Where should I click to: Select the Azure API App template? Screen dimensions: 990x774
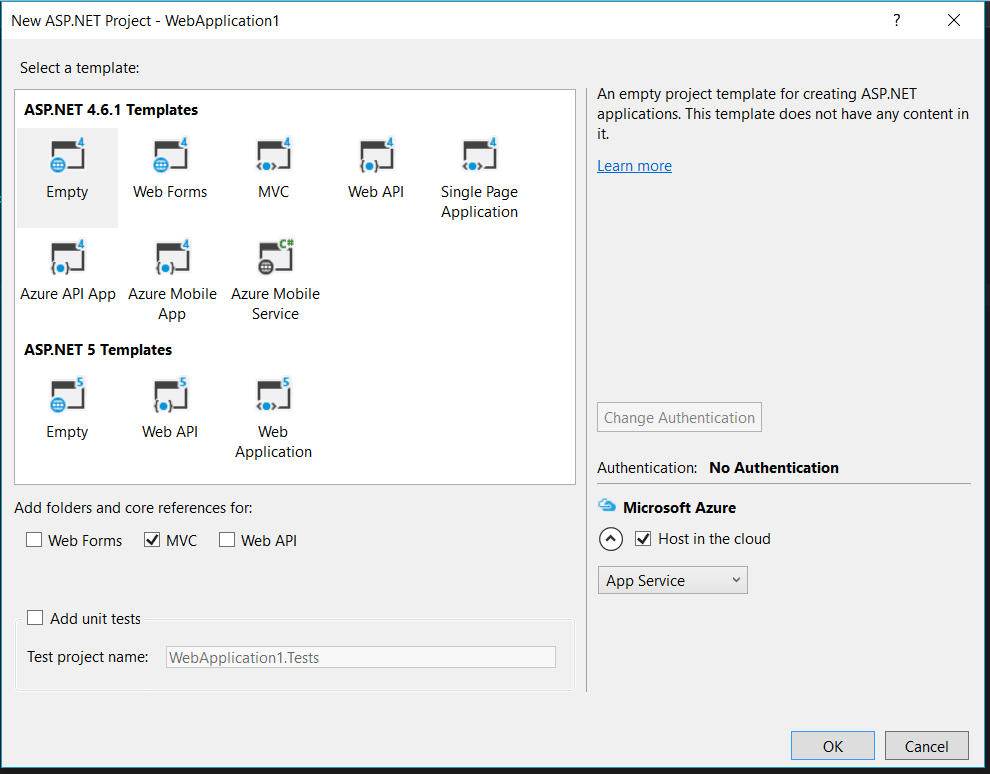(67, 259)
